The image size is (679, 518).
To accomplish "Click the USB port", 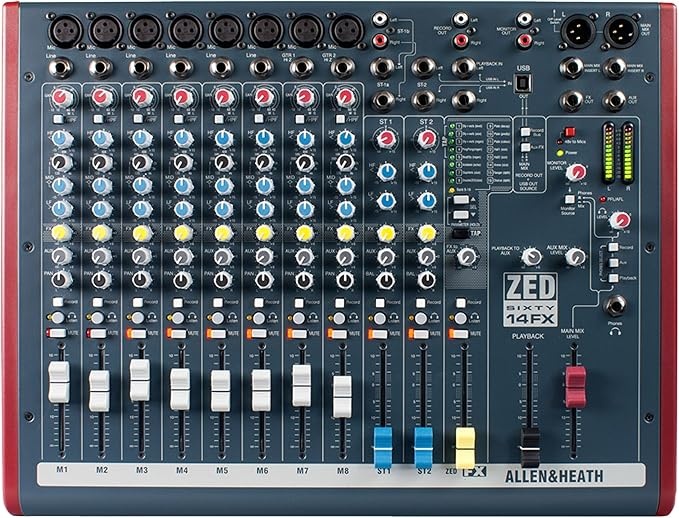I will (523, 83).
